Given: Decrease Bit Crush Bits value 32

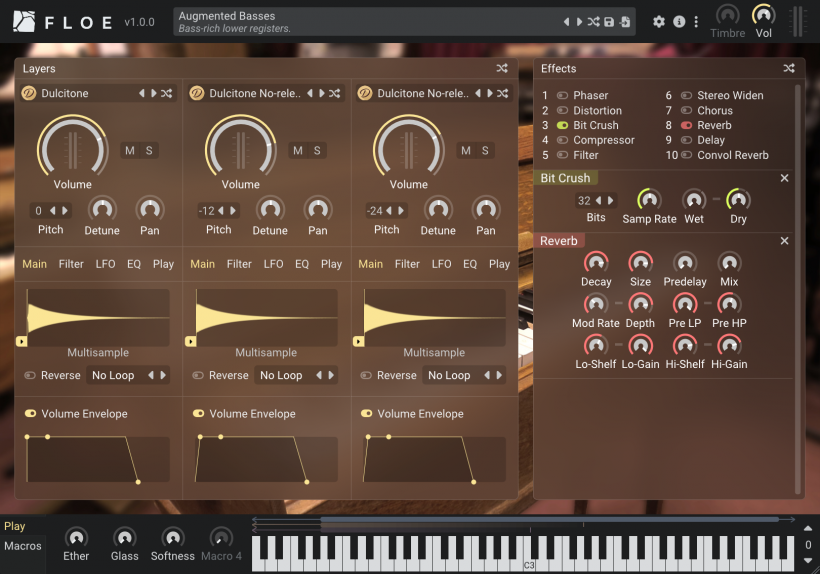Looking at the screenshot, I should 598,201.
